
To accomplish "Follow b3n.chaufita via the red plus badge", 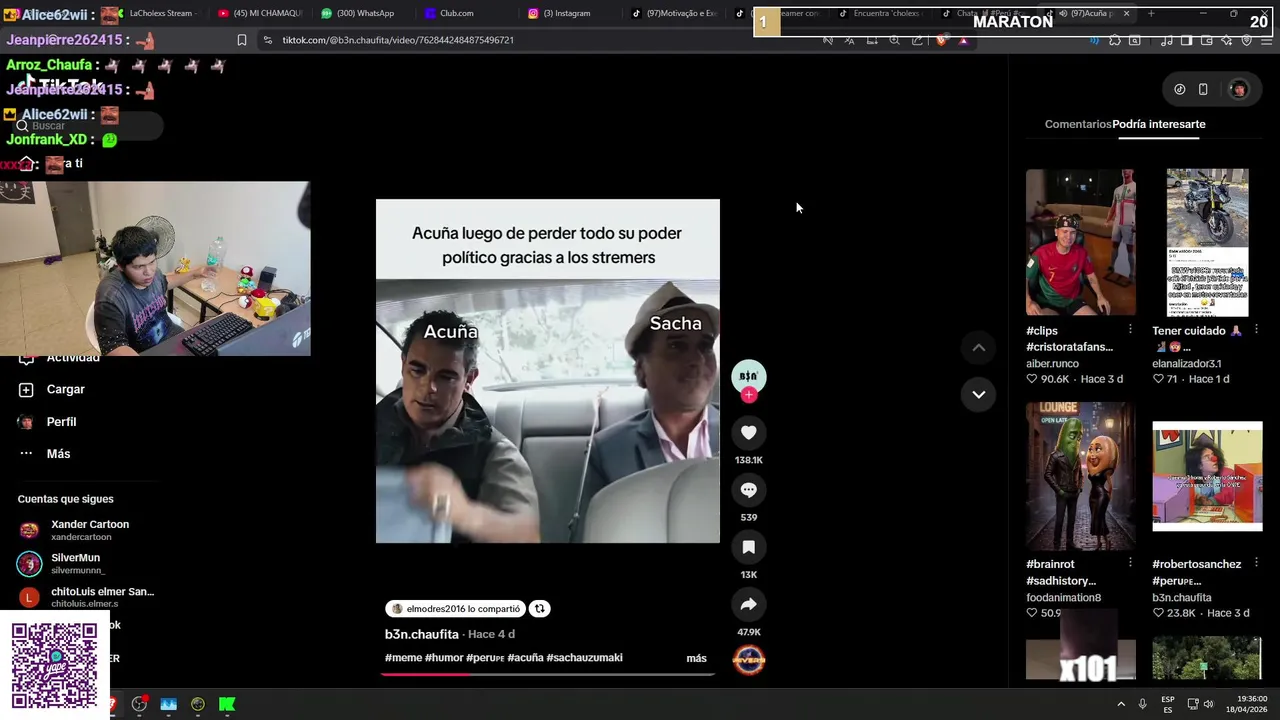I will click(748, 395).
